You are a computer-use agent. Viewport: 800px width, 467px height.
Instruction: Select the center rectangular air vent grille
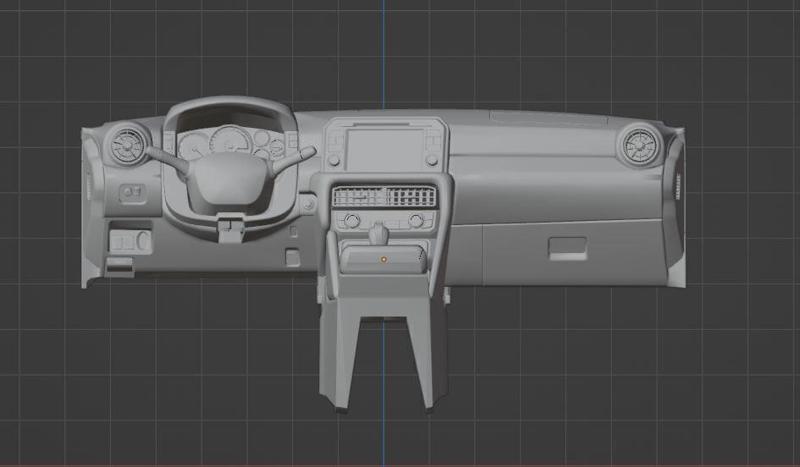point(384,196)
